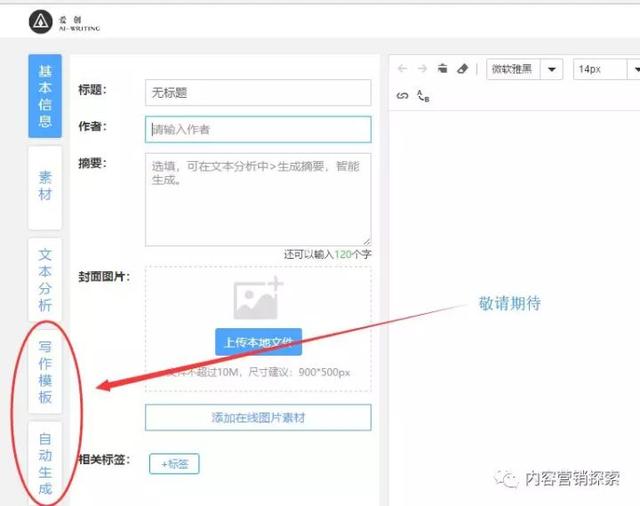Click the 摘要 textarea resize handle
This screenshot has height=506, width=640.
[x=367, y=242]
